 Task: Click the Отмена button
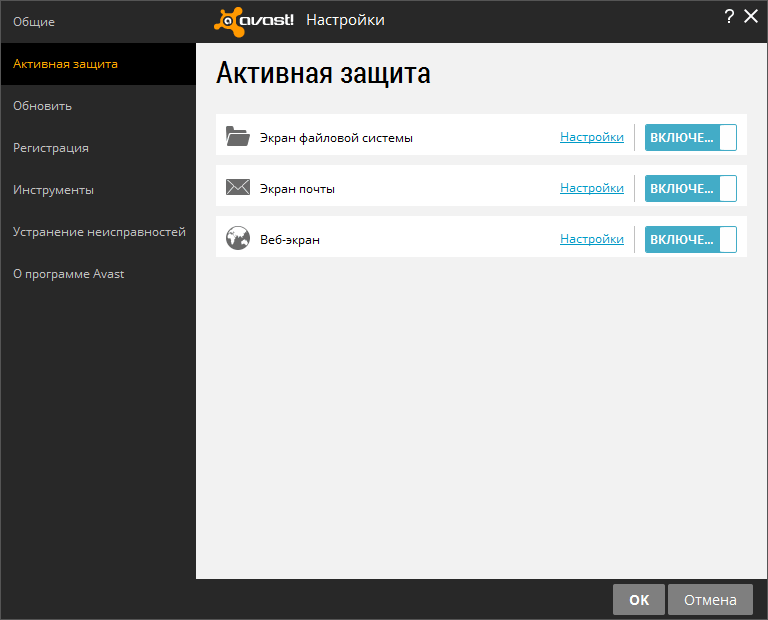click(x=710, y=599)
